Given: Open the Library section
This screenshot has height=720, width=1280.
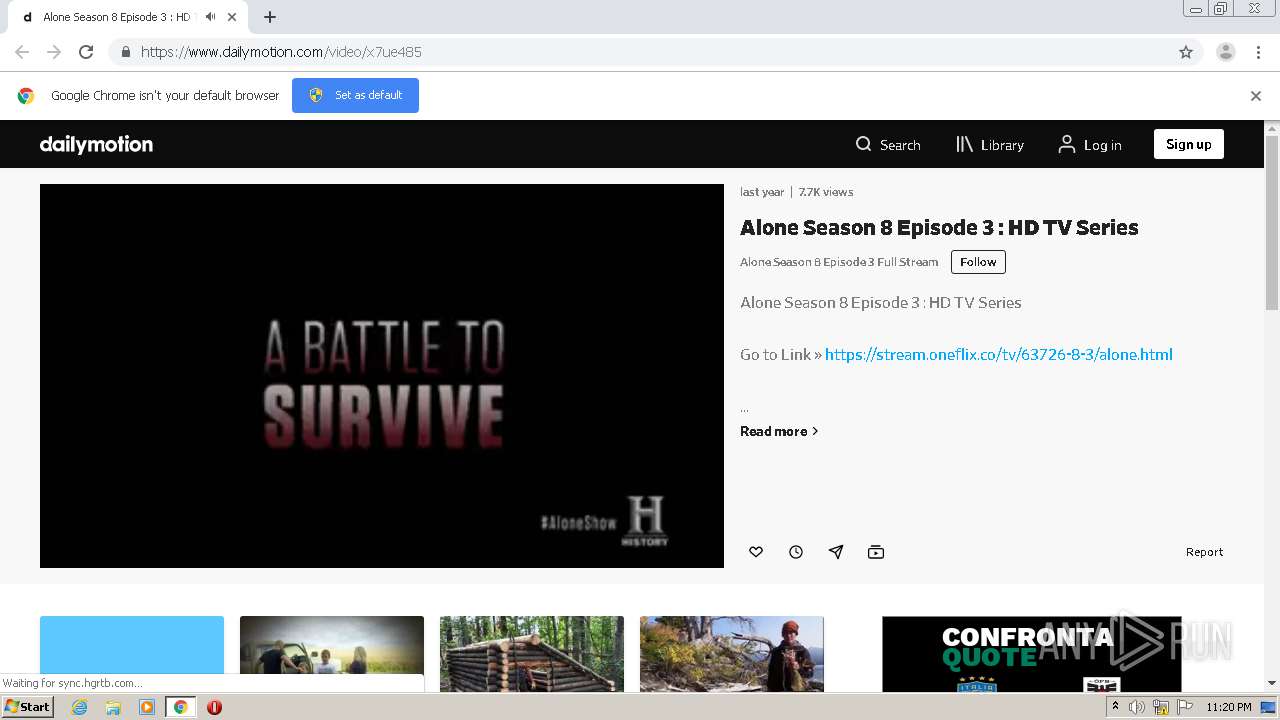Looking at the screenshot, I should pos(990,145).
